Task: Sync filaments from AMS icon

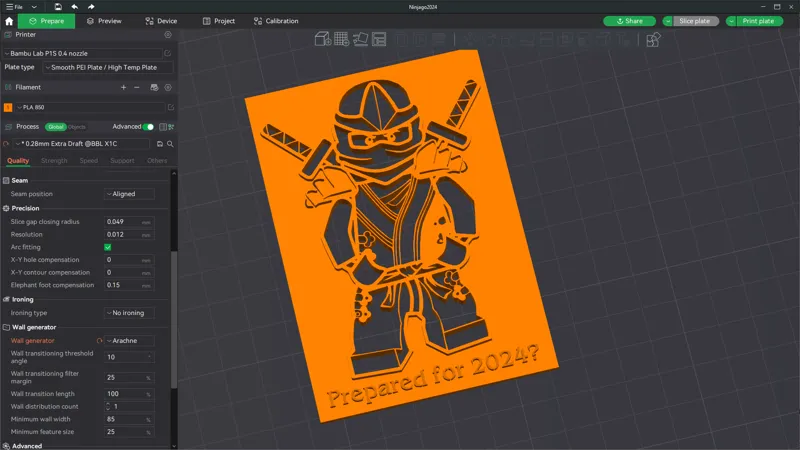Action: (x=154, y=87)
